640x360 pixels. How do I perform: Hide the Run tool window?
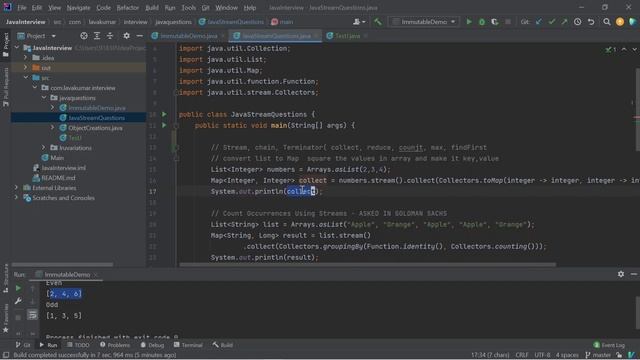click(633, 274)
